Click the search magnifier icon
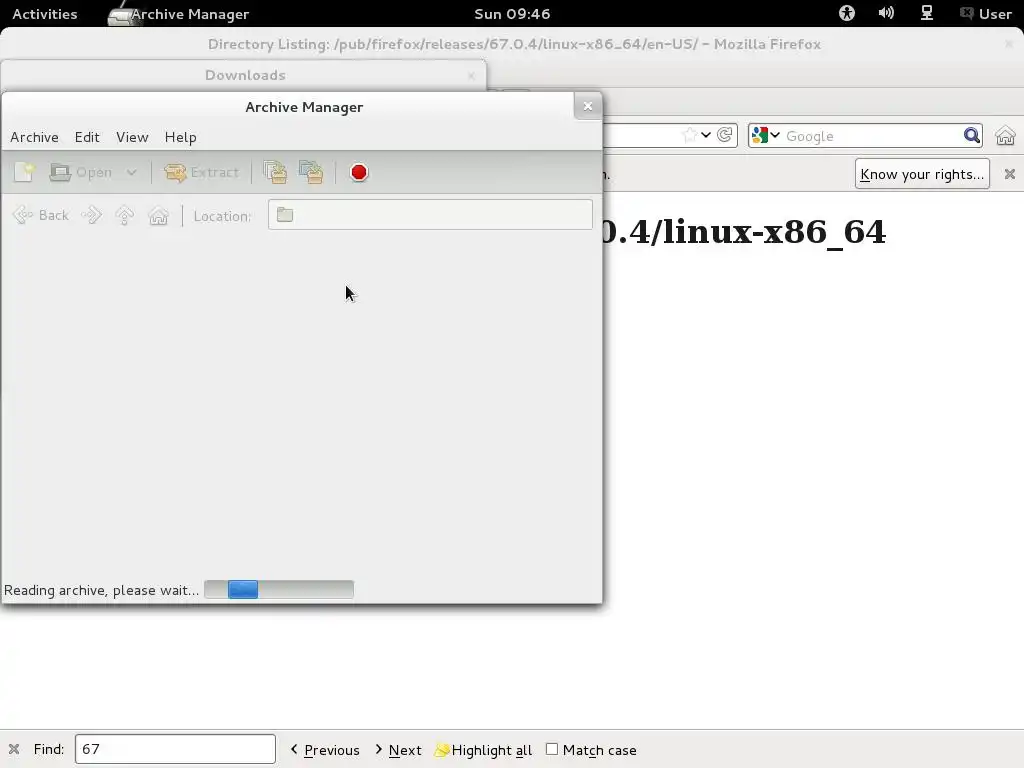This screenshot has height=768, width=1024. click(972, 135)
